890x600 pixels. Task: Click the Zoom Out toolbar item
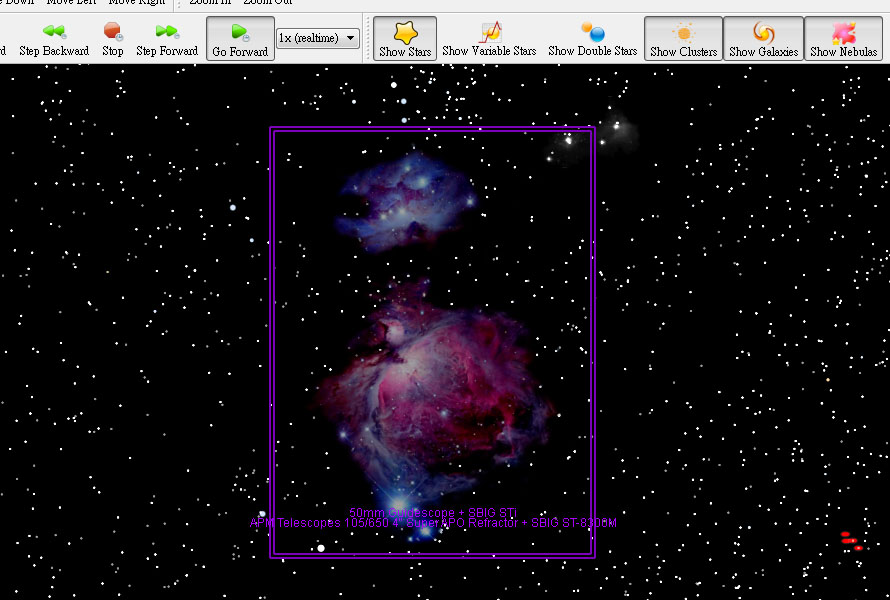tap(266, 3)
